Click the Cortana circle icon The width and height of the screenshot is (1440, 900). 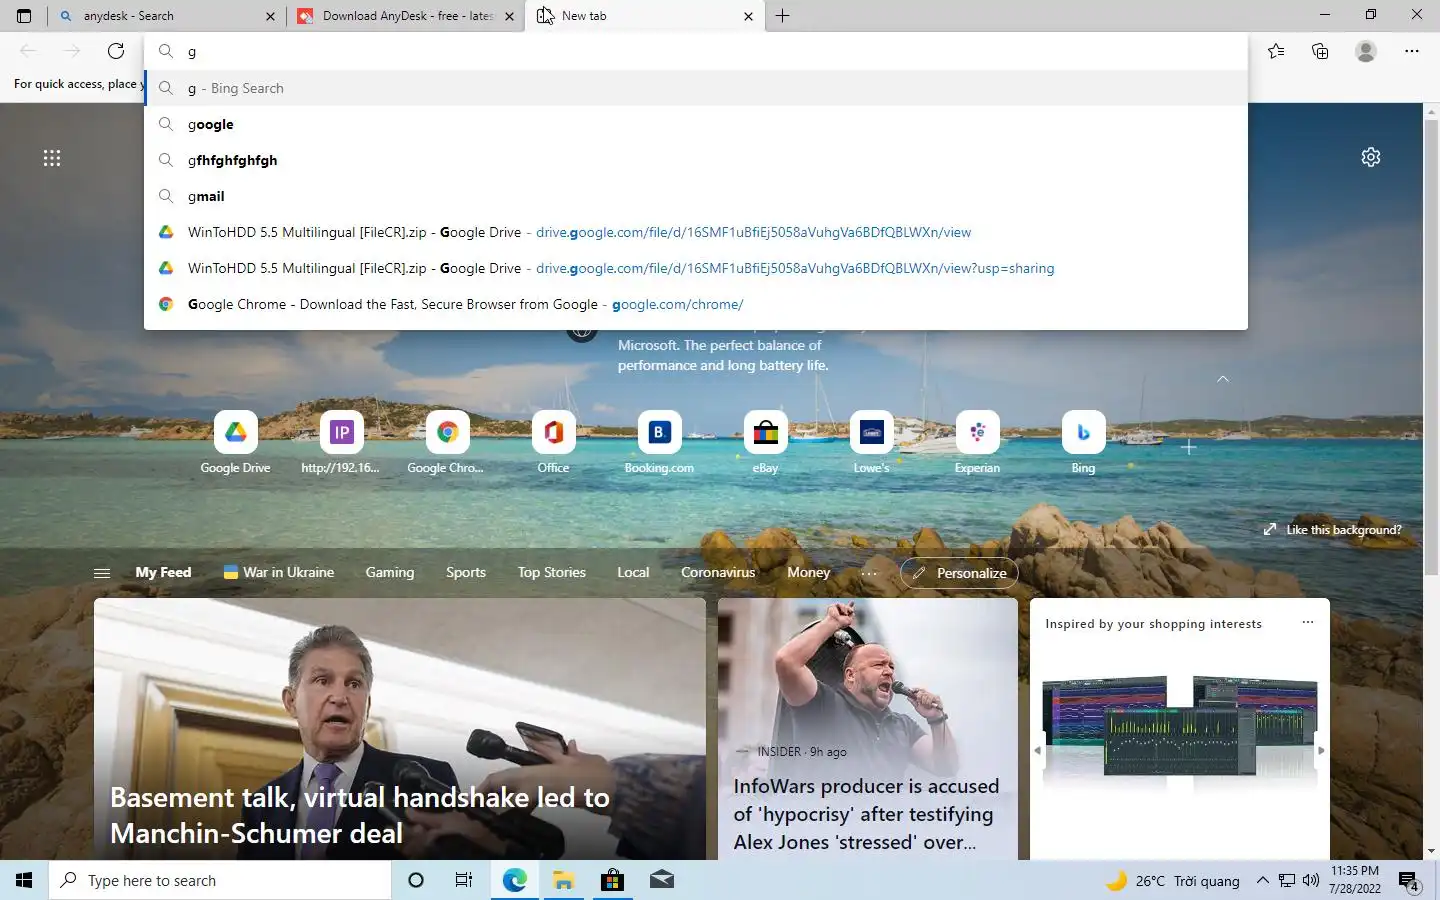tap(416, 880)
